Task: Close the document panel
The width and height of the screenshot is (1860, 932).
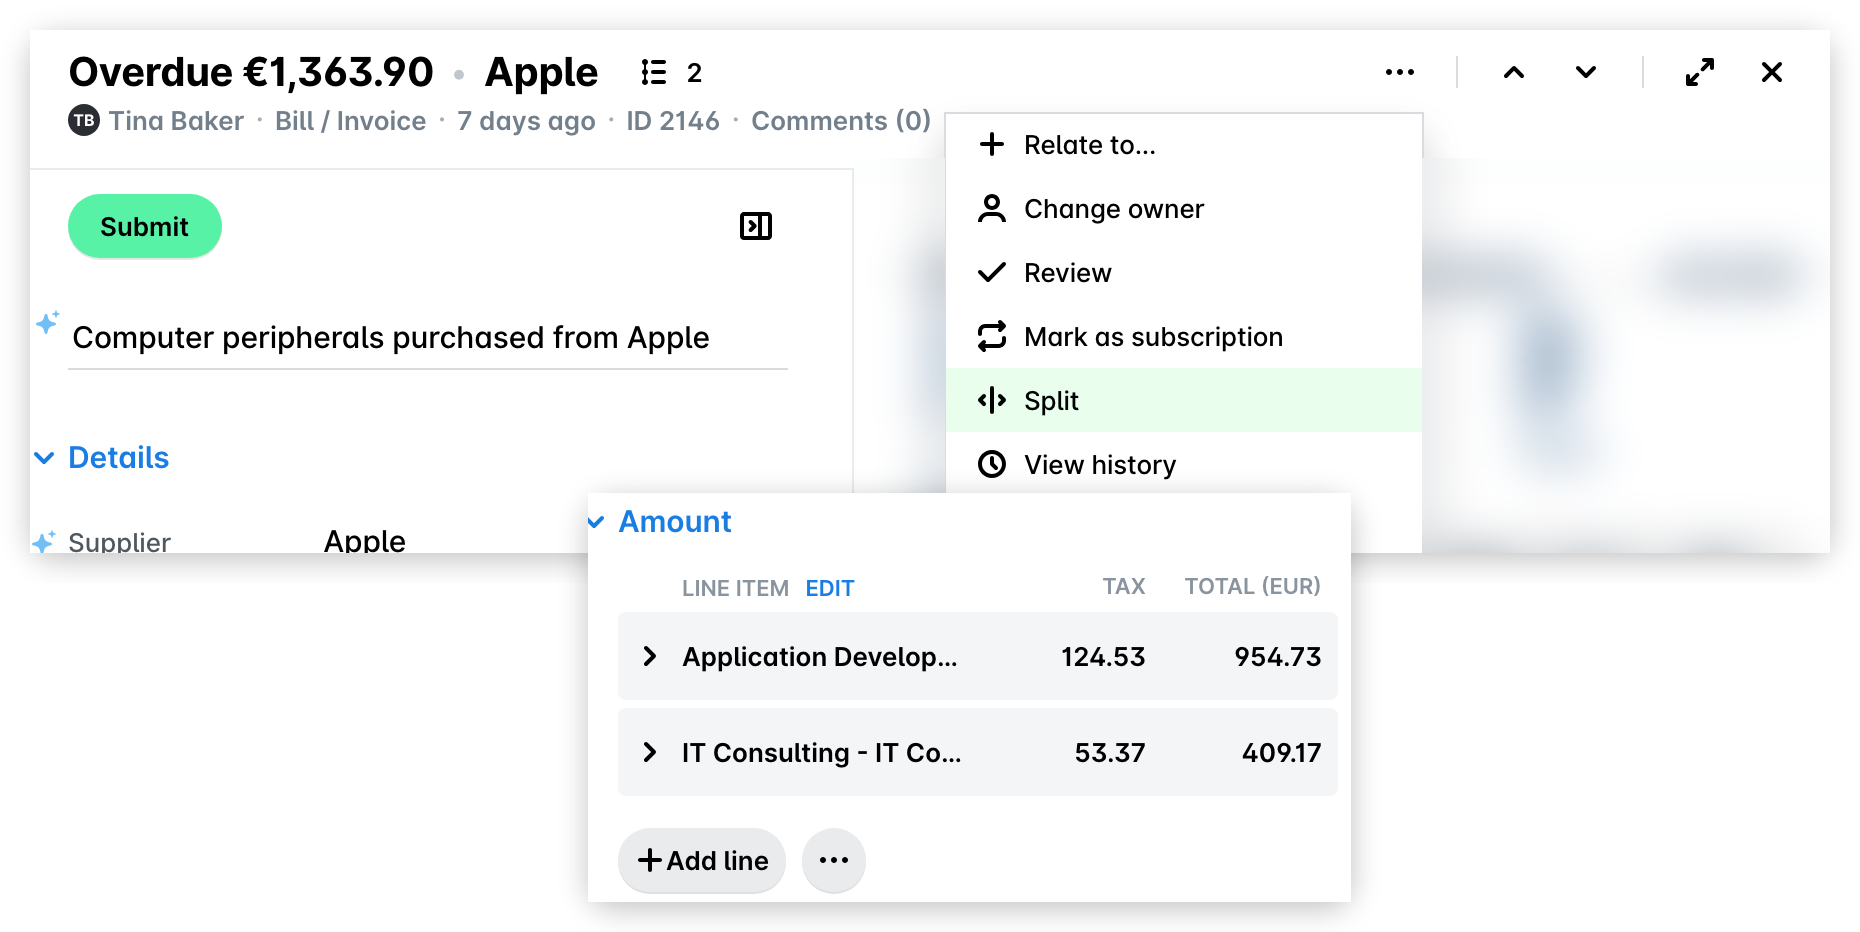Action: coord(1772,72)
